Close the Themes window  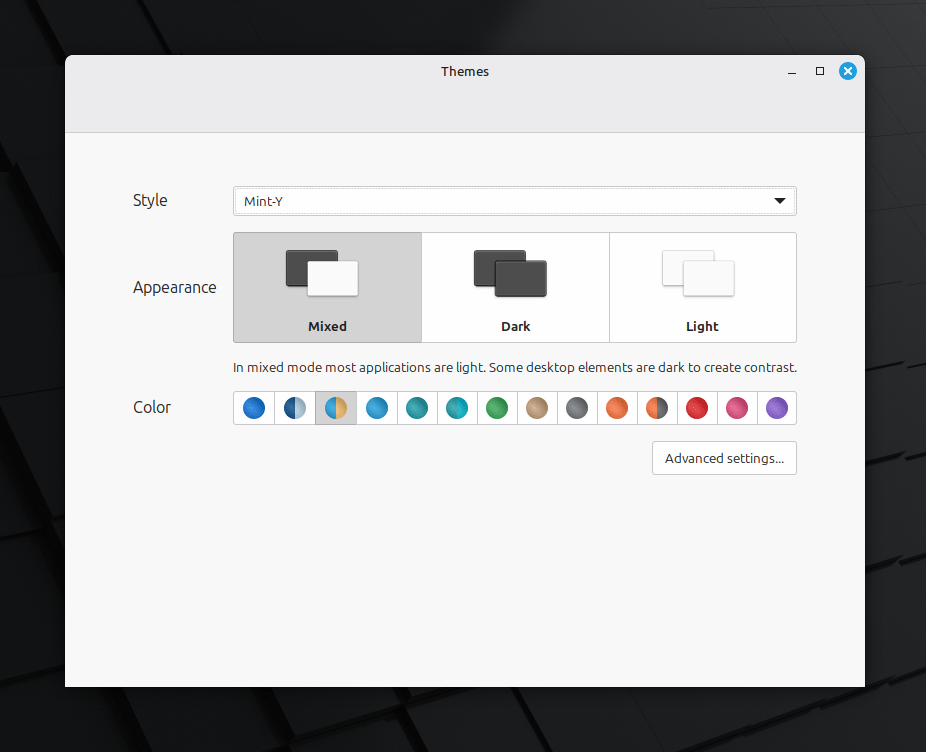pos(848,71)
